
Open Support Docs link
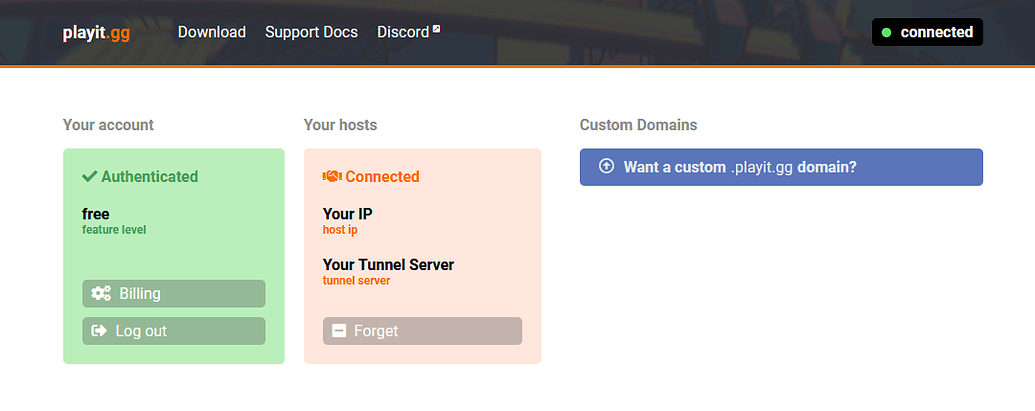point(312,32)
